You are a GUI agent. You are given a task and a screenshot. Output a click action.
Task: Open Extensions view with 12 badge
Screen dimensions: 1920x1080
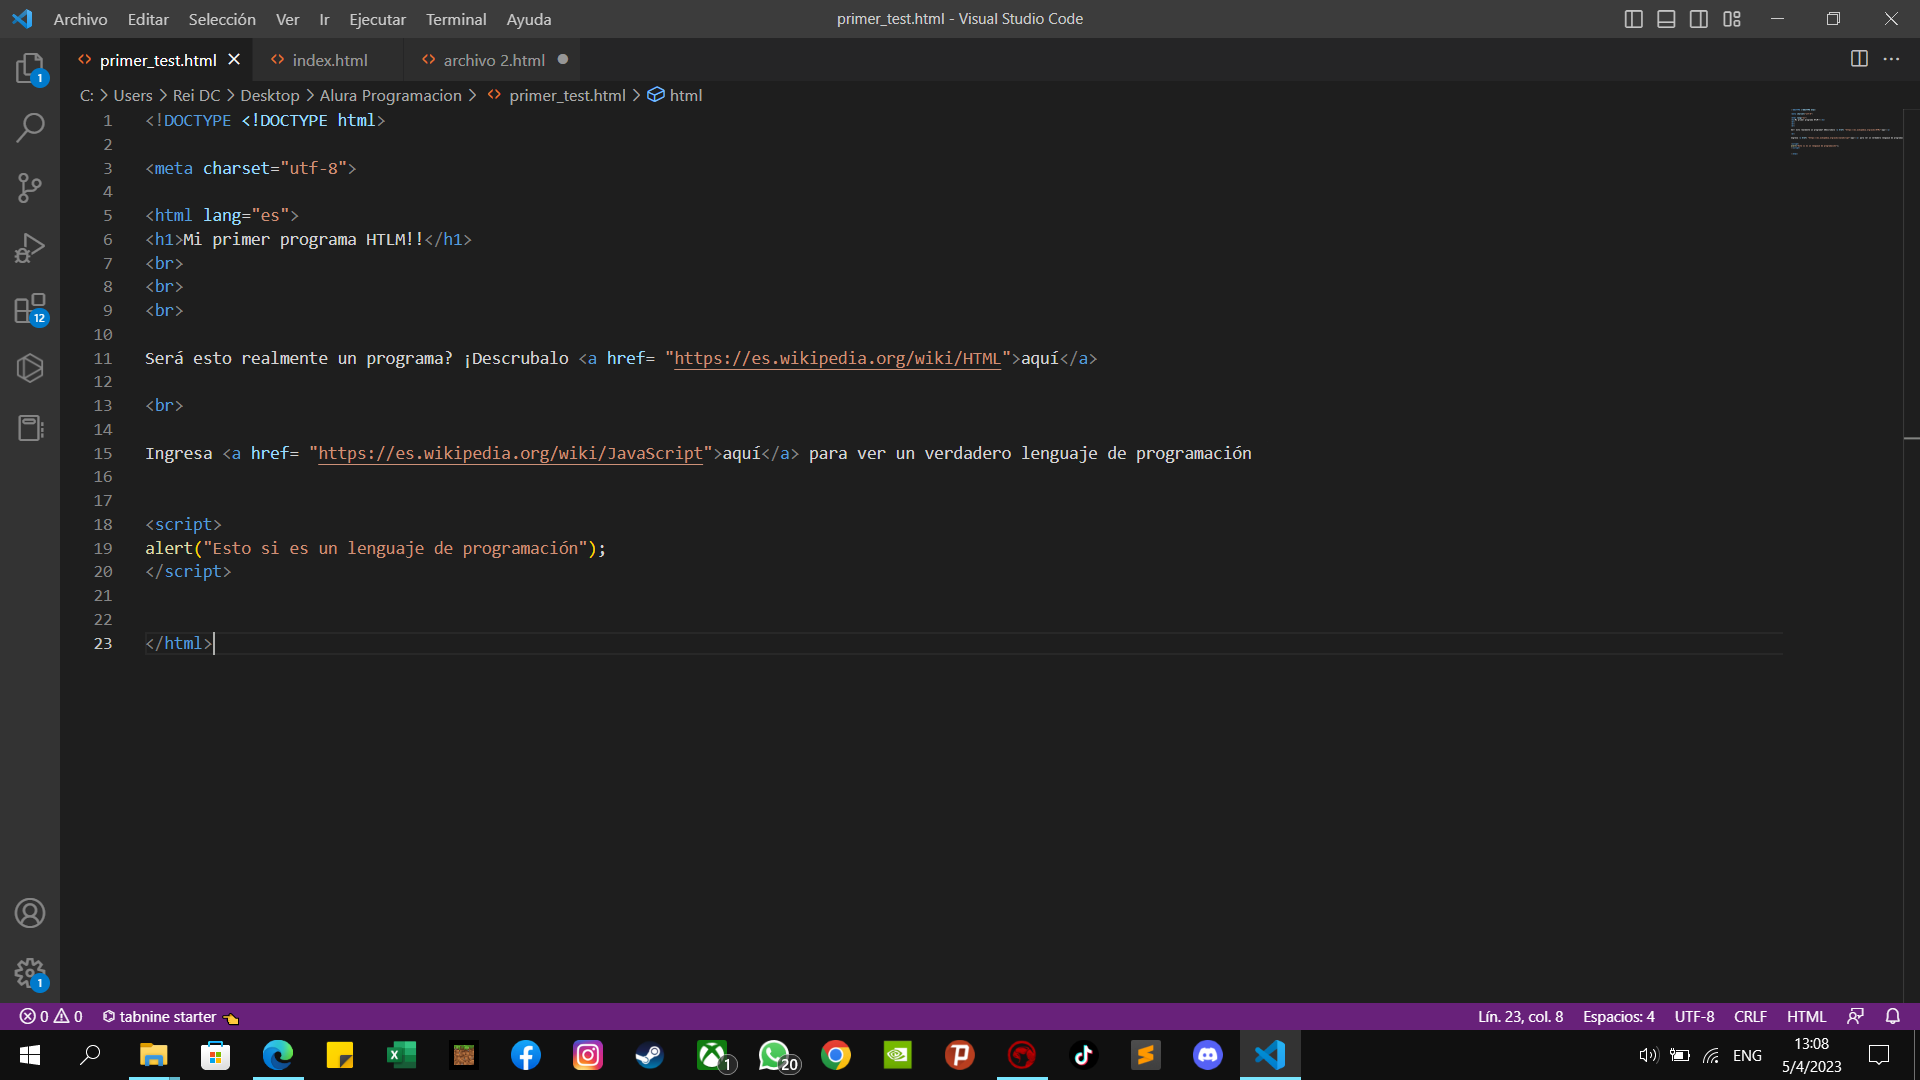[x=30, y=308]
